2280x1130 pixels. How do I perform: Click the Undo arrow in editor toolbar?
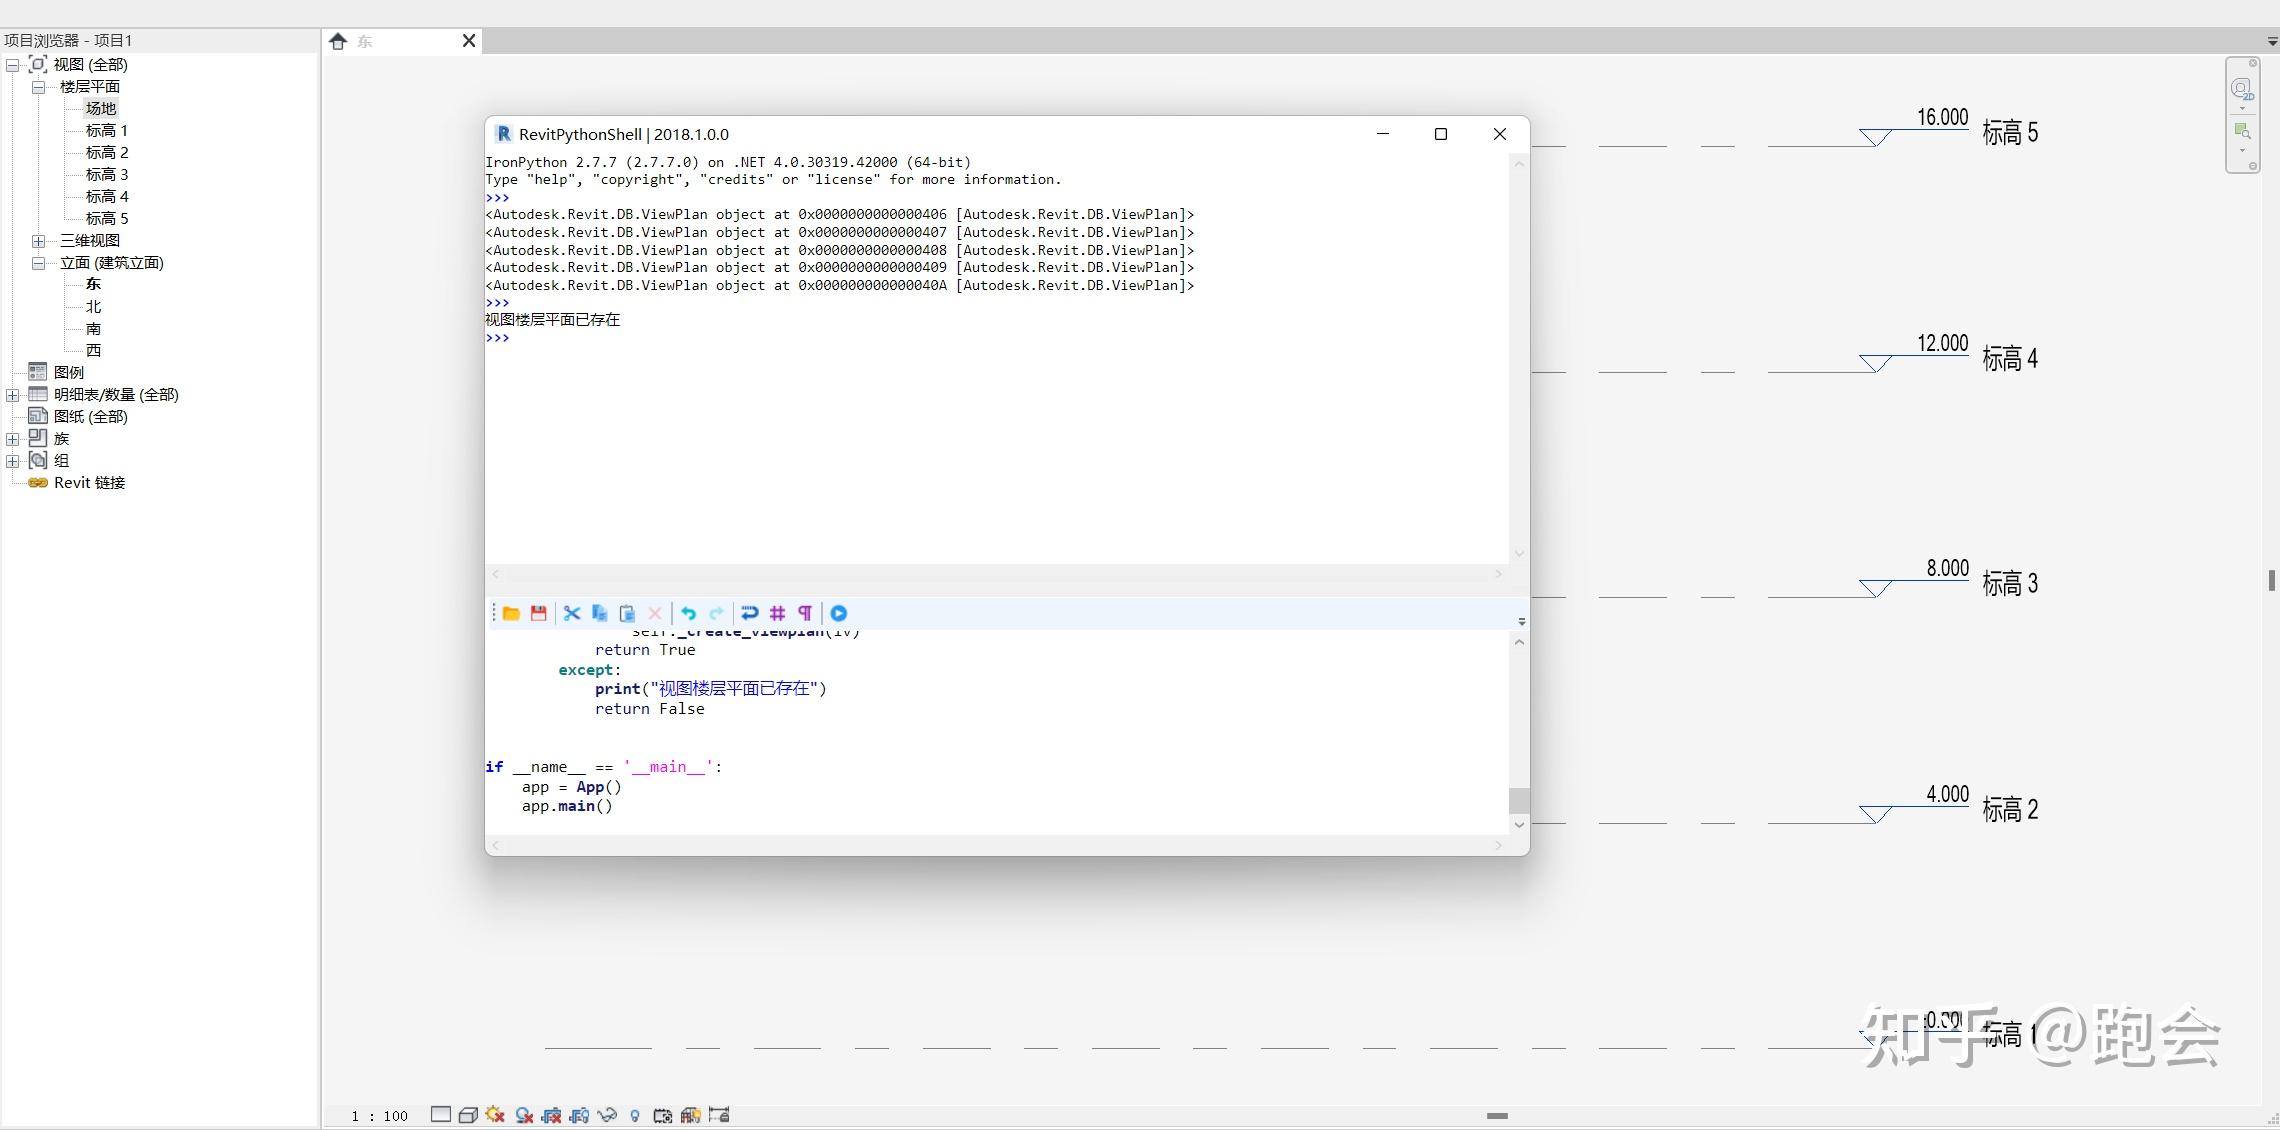click(x=689, y=613)
